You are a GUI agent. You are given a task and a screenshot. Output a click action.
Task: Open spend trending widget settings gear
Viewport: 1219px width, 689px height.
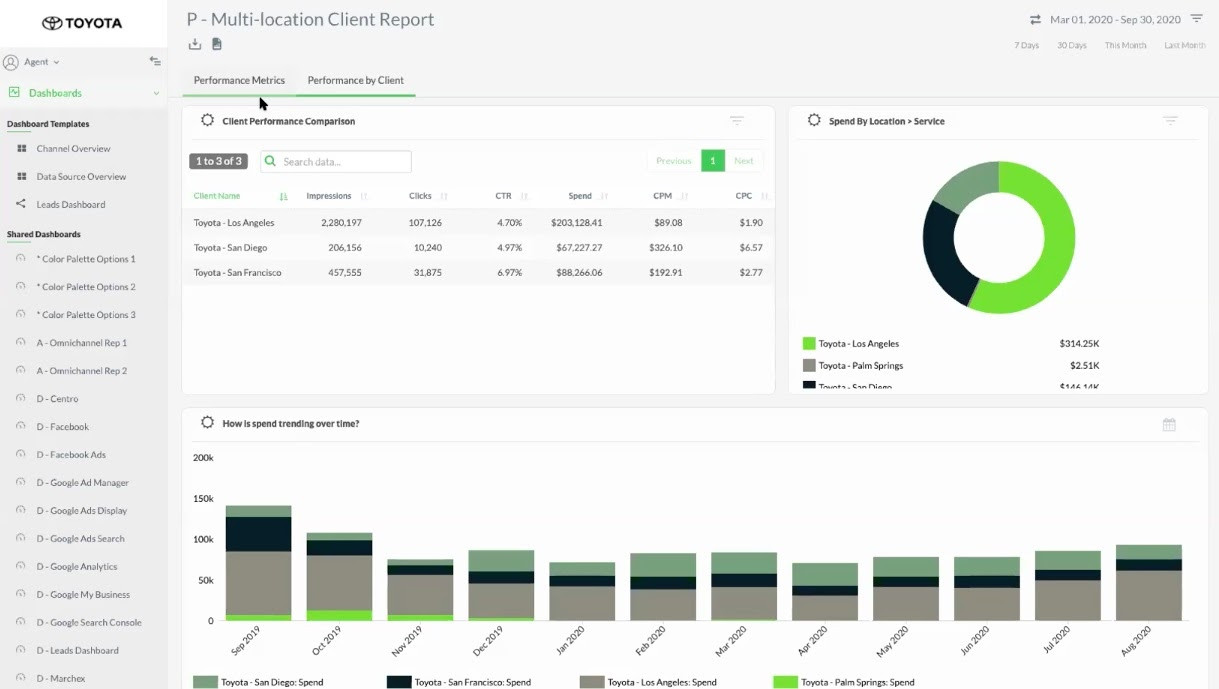207,423
